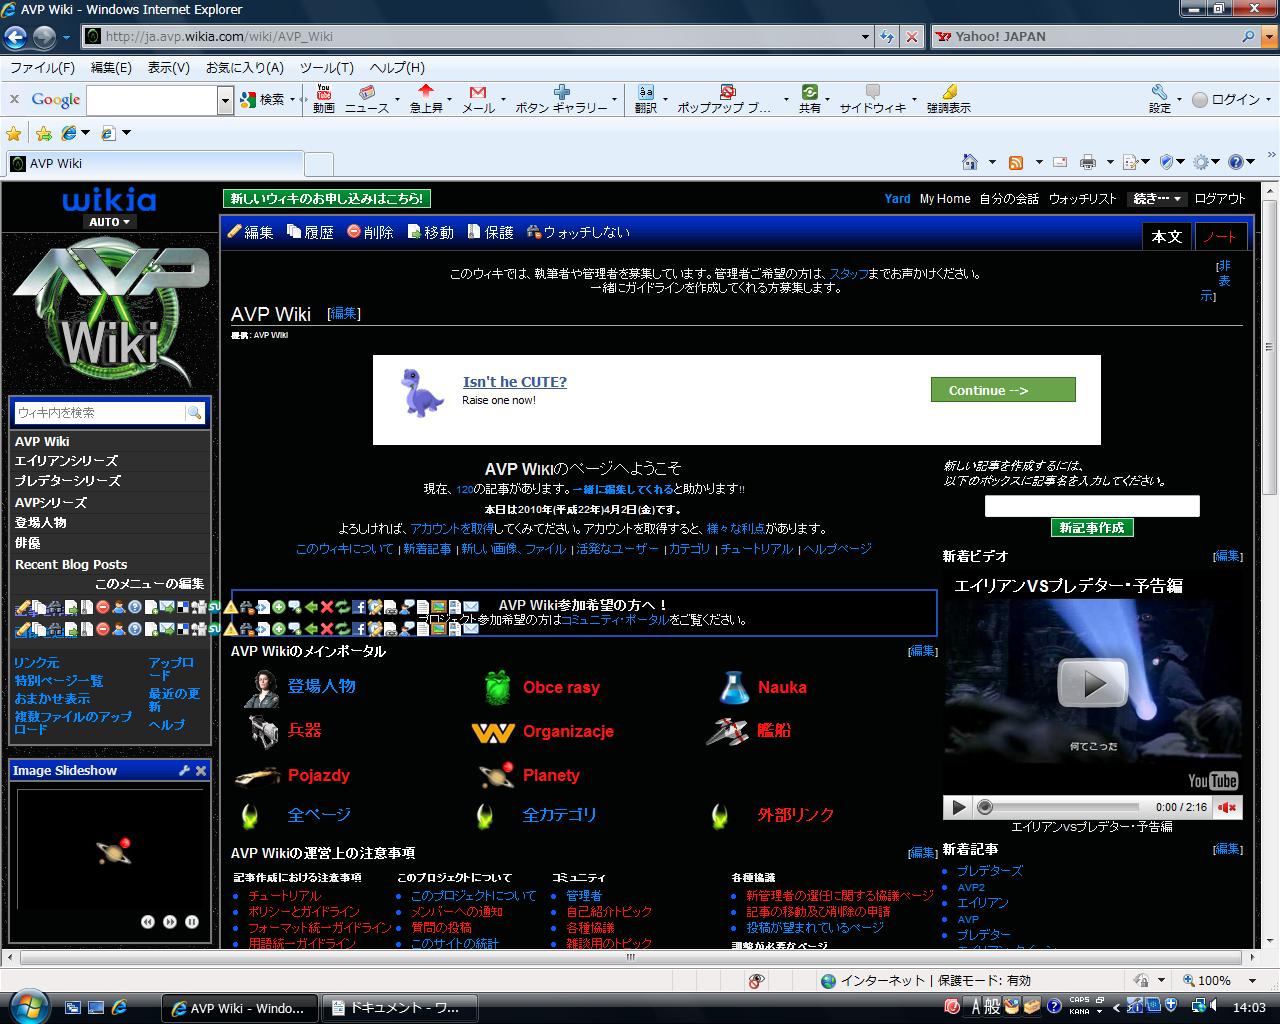Click the ニュース news toolbar icon

pyautogui.click(x=367, y=99)
